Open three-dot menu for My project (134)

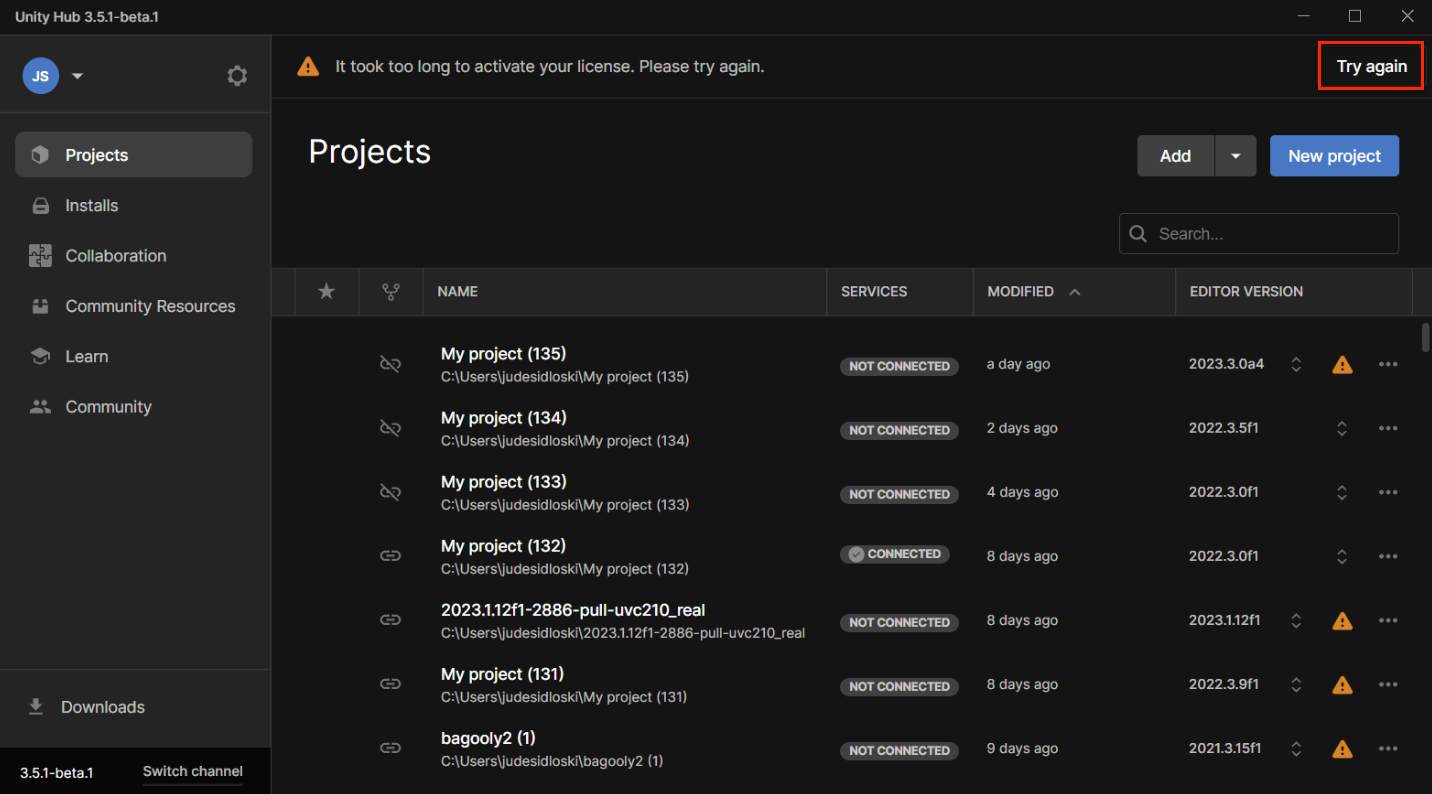(x=1387, y=429)
